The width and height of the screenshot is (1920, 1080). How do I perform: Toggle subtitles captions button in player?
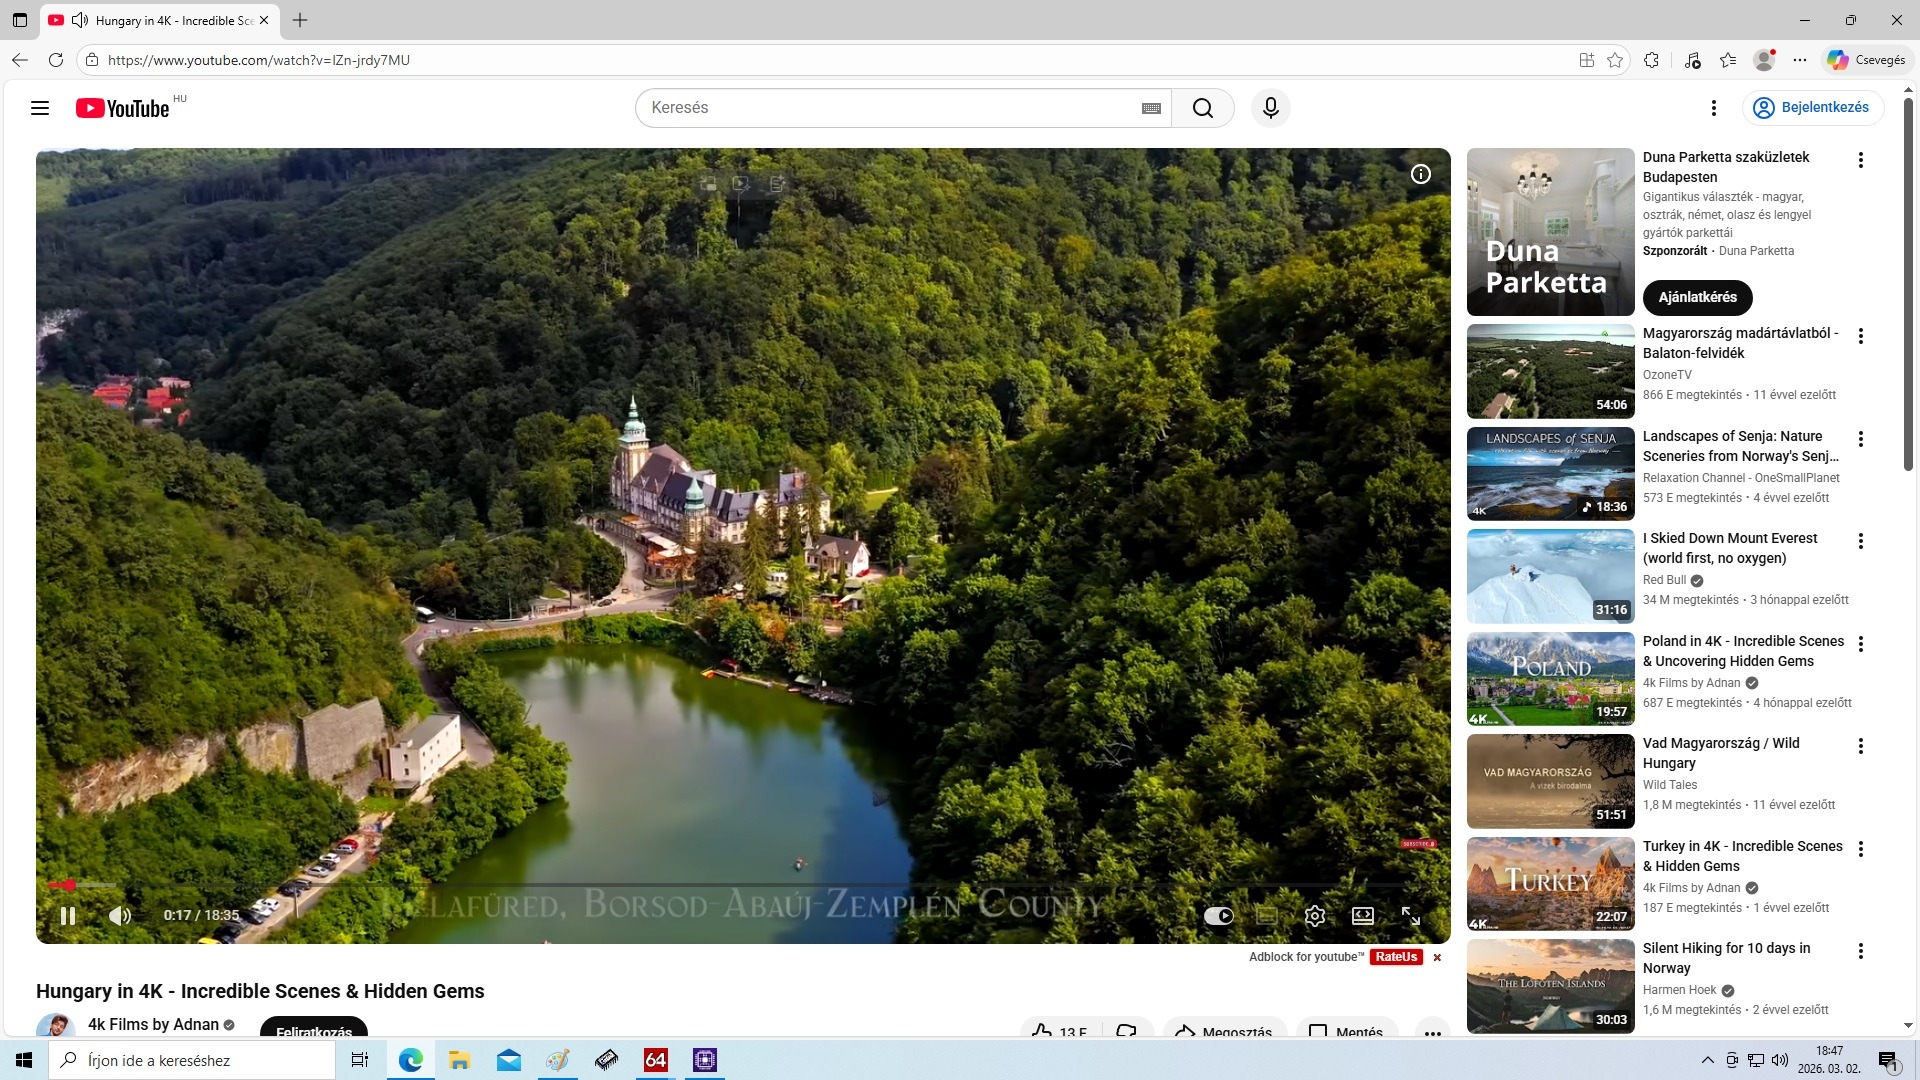(x=1267, y=915)
